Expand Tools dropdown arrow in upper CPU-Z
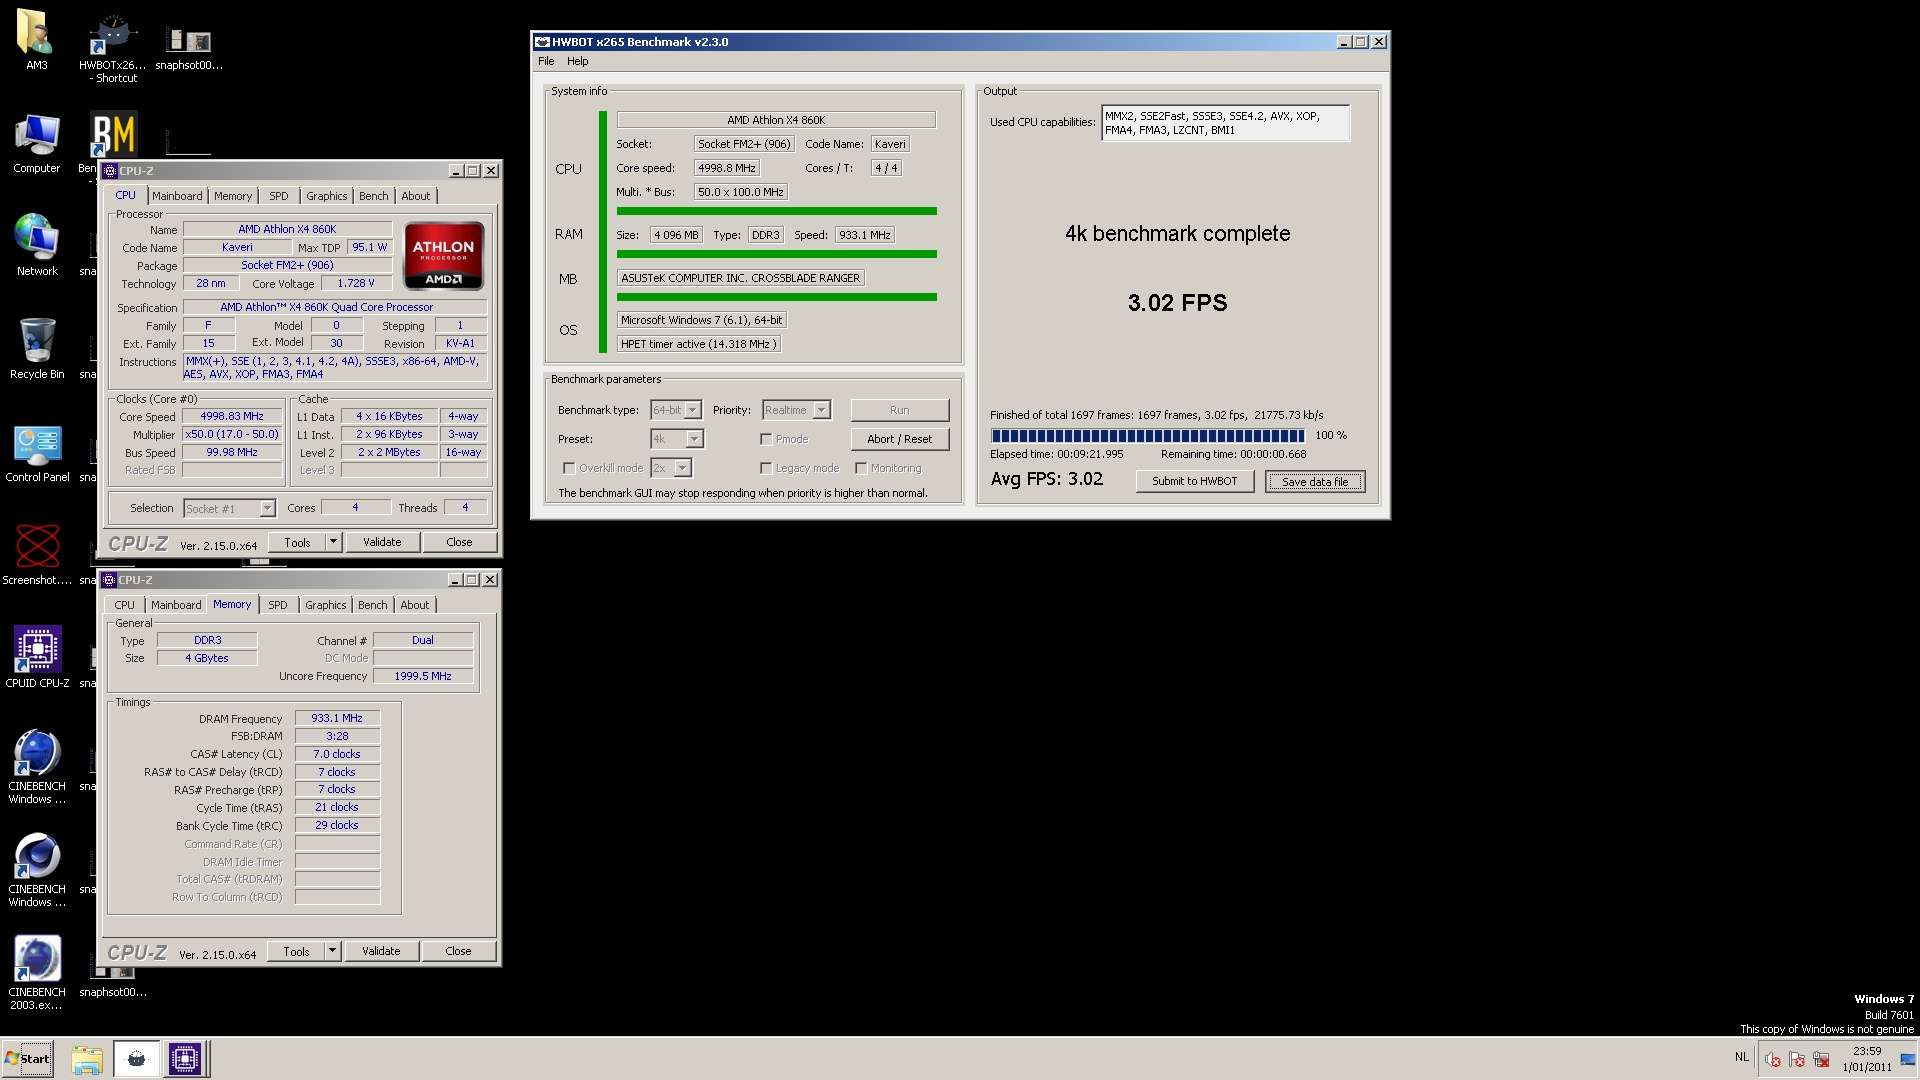This screenshot has width=1920, height=1080. click(x=333, y=542)
